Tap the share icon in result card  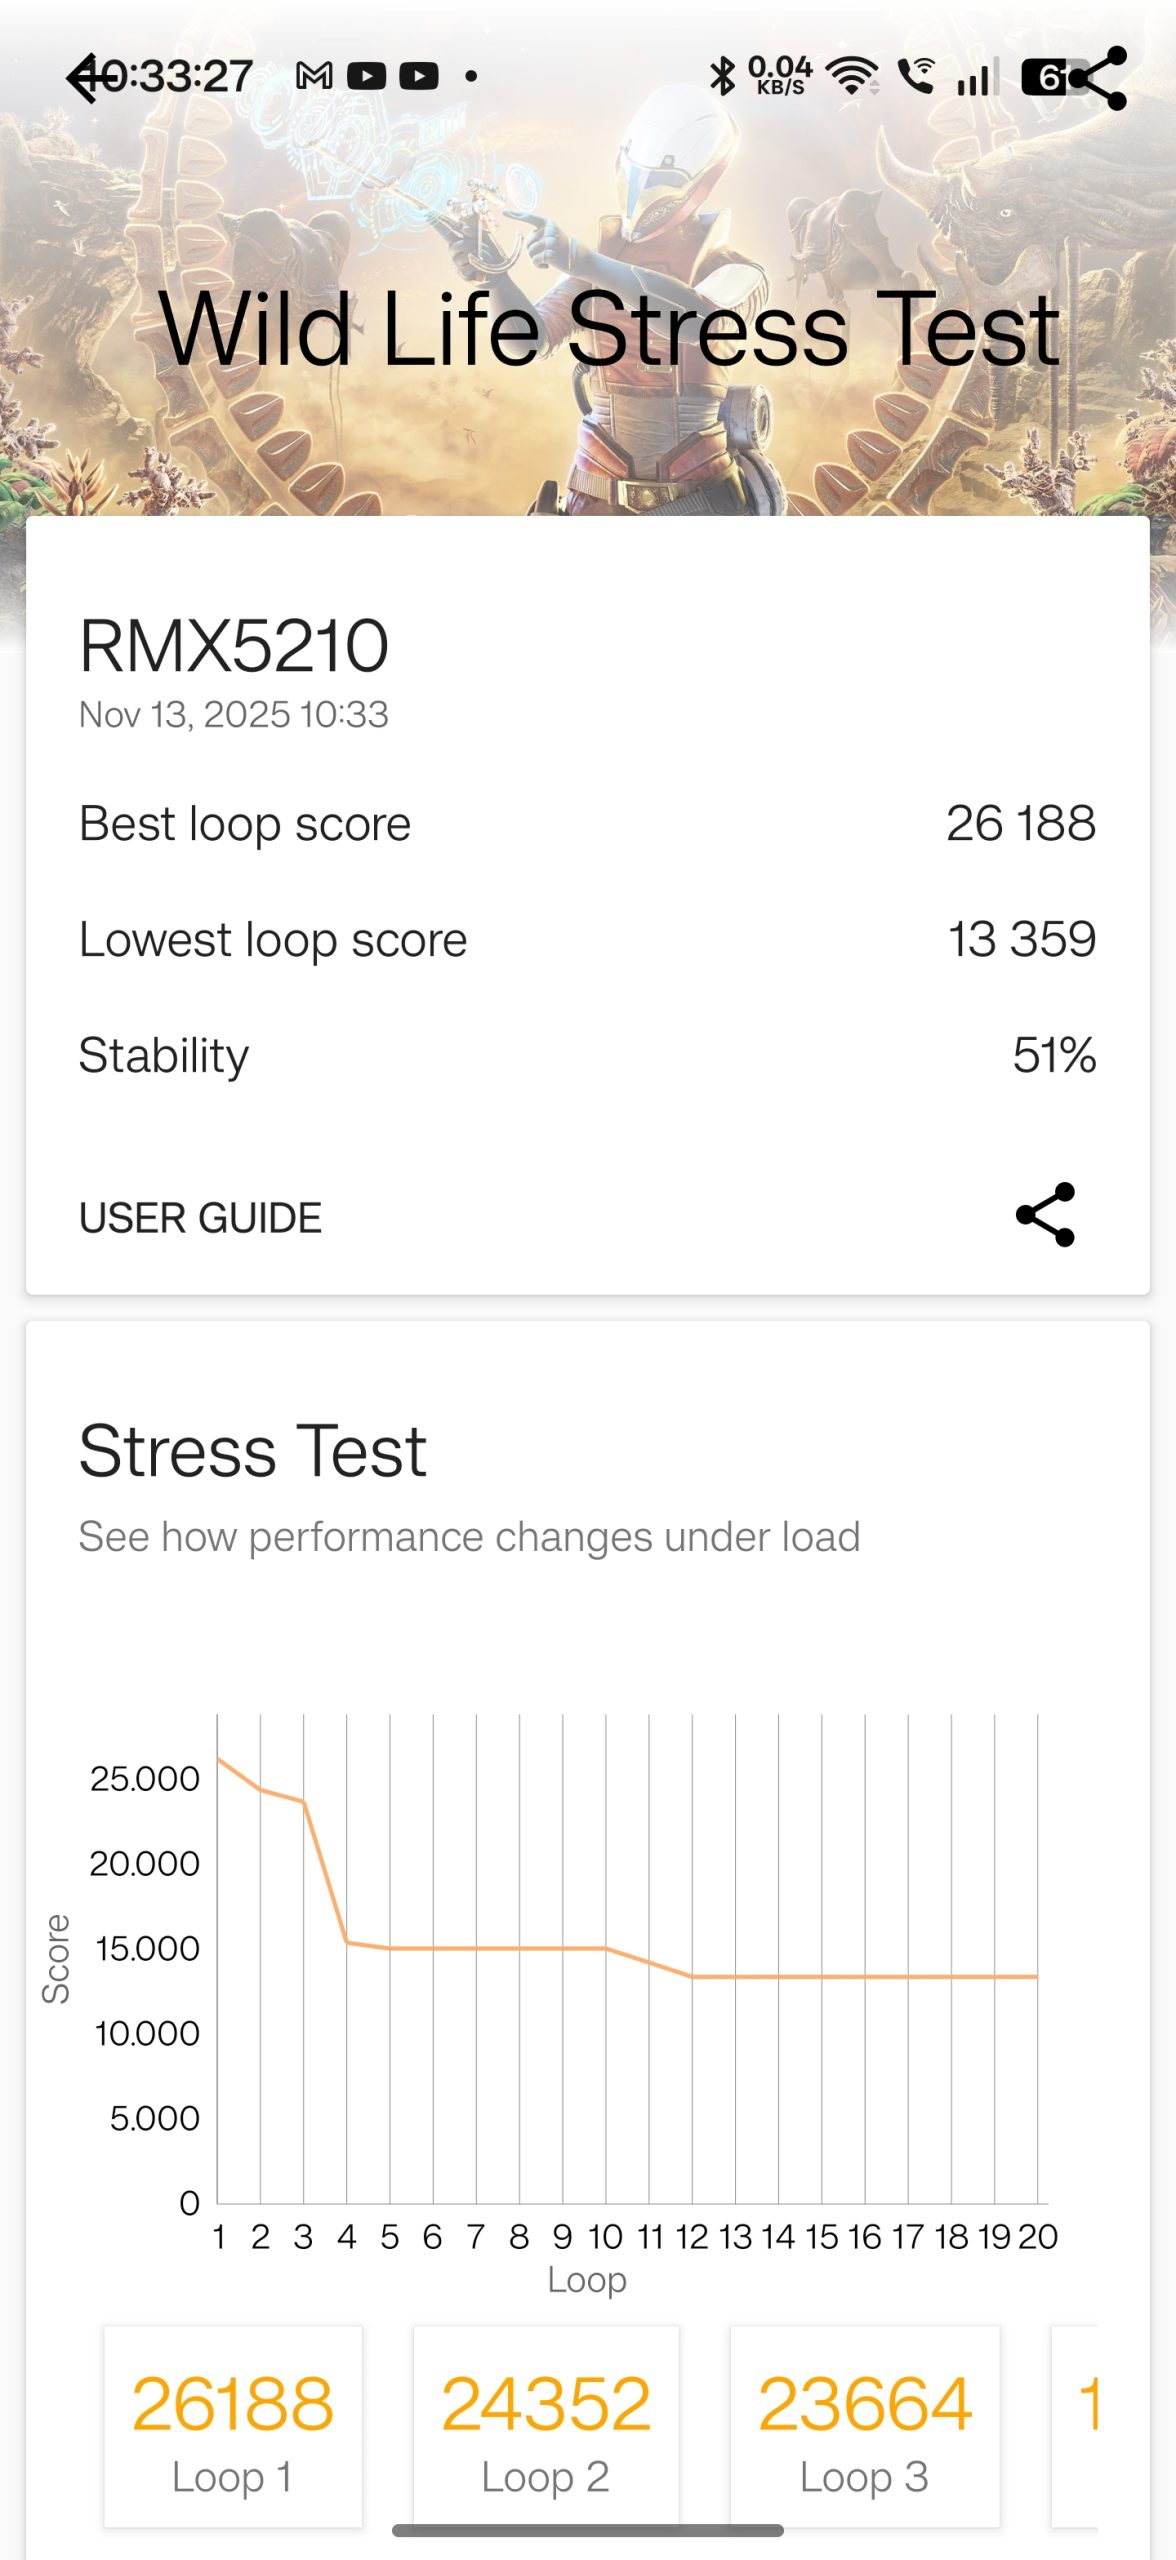[1045, 1215]
